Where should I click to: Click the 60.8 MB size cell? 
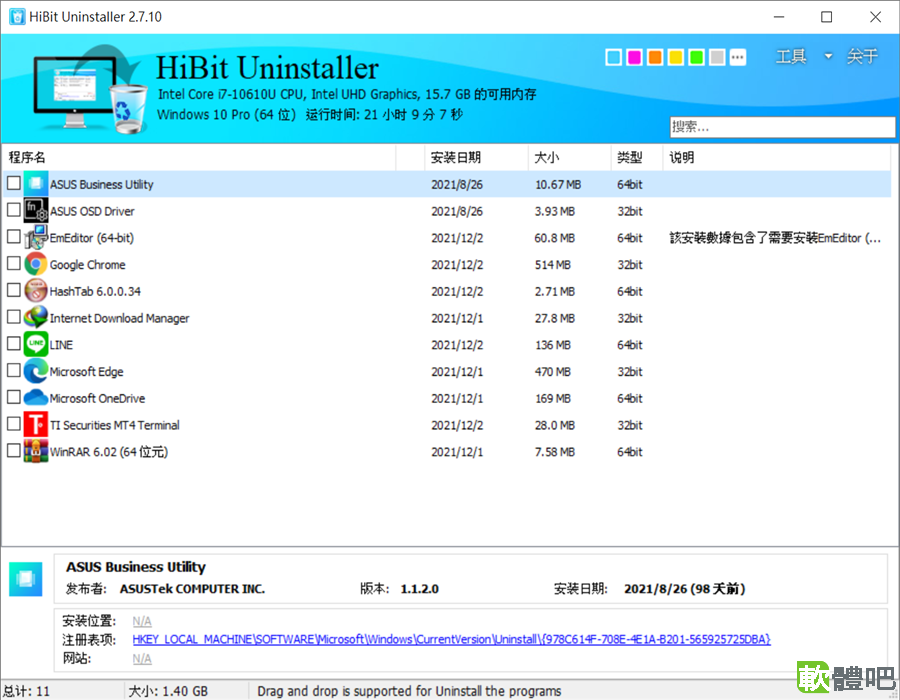554,238
